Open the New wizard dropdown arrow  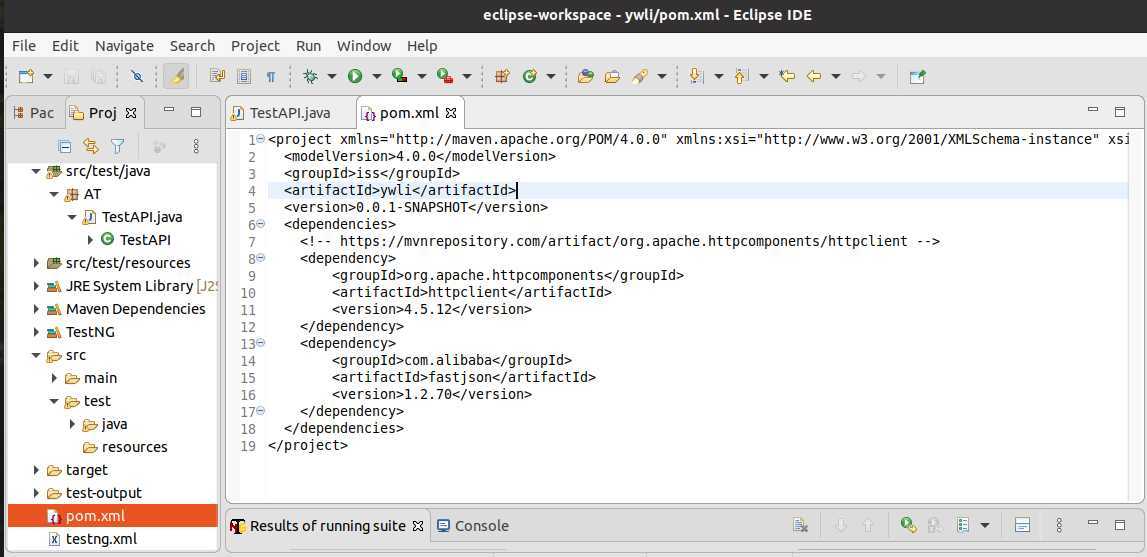(48, 76)
